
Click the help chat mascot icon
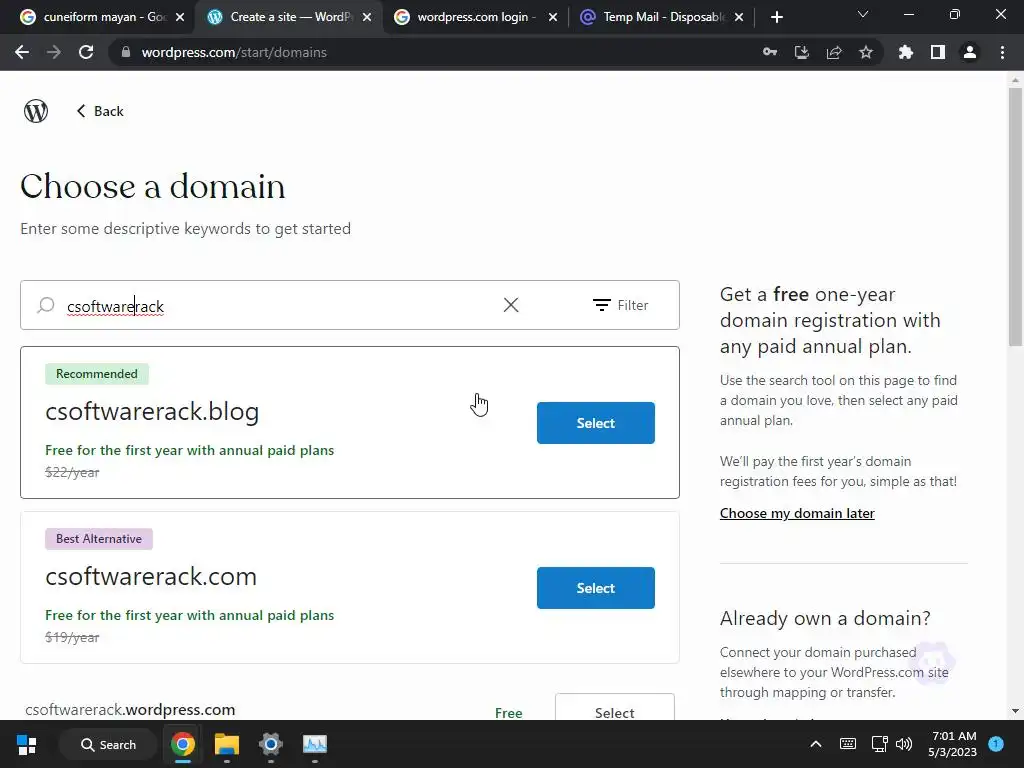point(933,663)
